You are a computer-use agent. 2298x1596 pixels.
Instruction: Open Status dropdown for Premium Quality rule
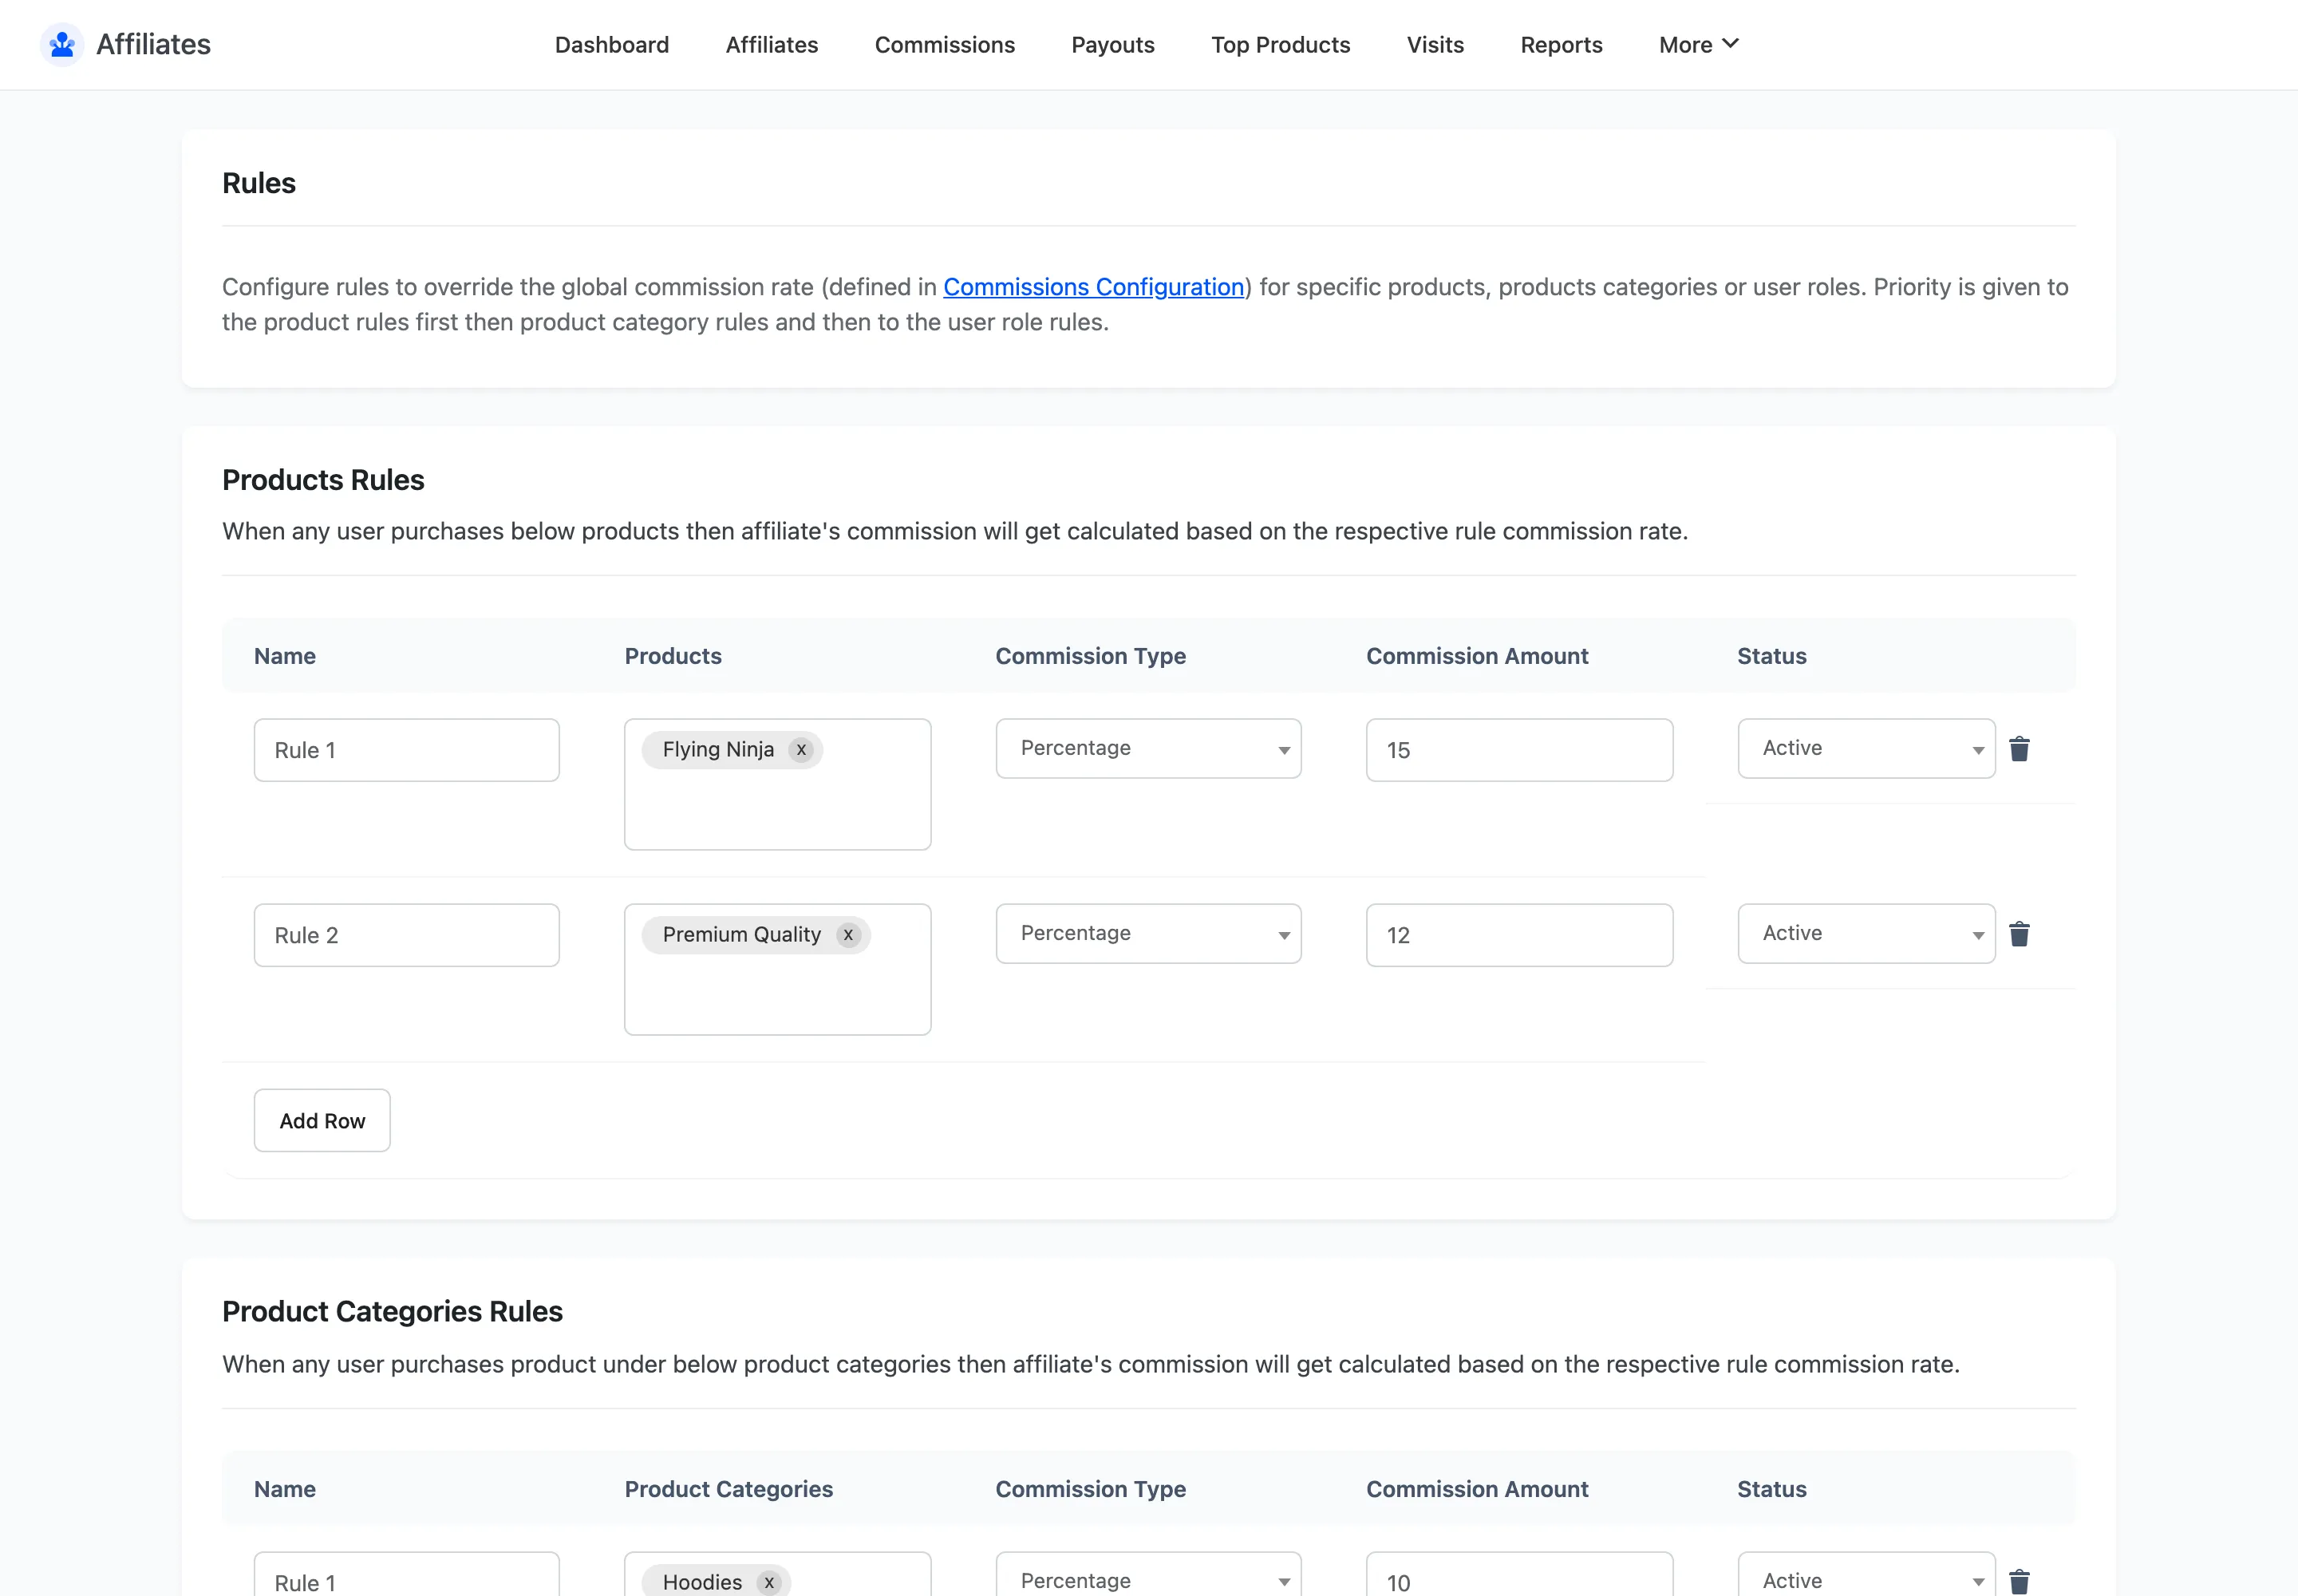click(x=1866, y=933)
